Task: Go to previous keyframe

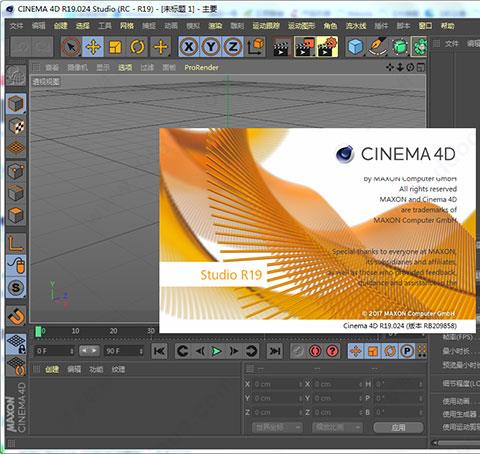Action: point(182,351)
